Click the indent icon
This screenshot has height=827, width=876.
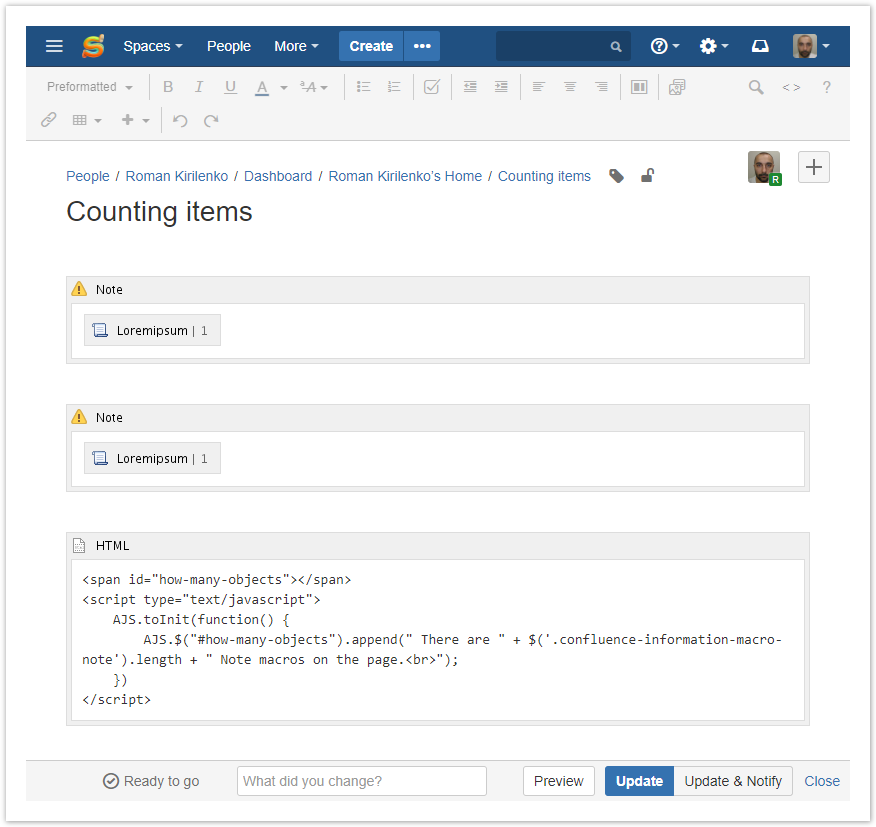point(501,87)
